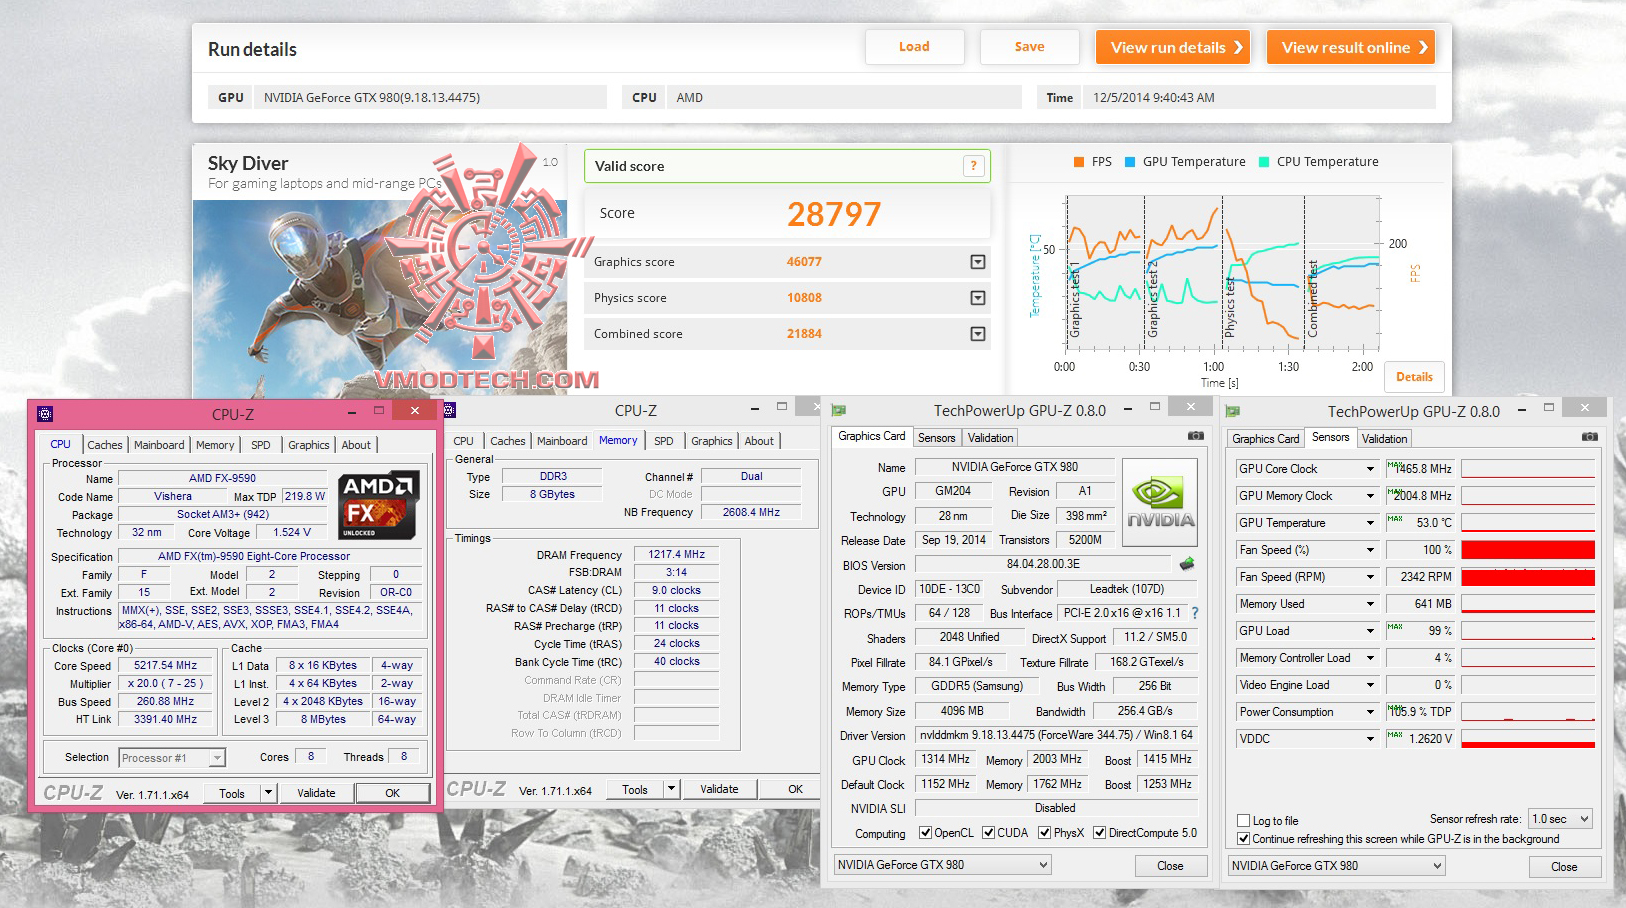Expand the Combined score details

(x=978, y=334)
